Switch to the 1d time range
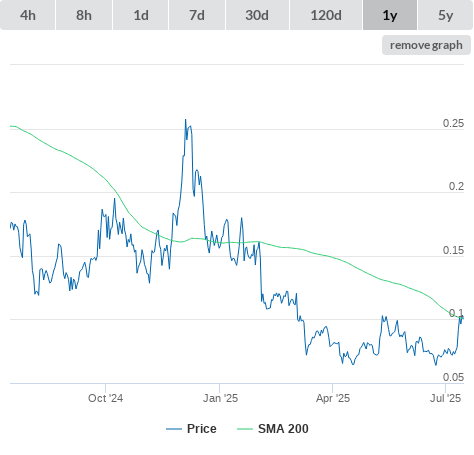Screen dimensions: 474x455 point(141,15)
